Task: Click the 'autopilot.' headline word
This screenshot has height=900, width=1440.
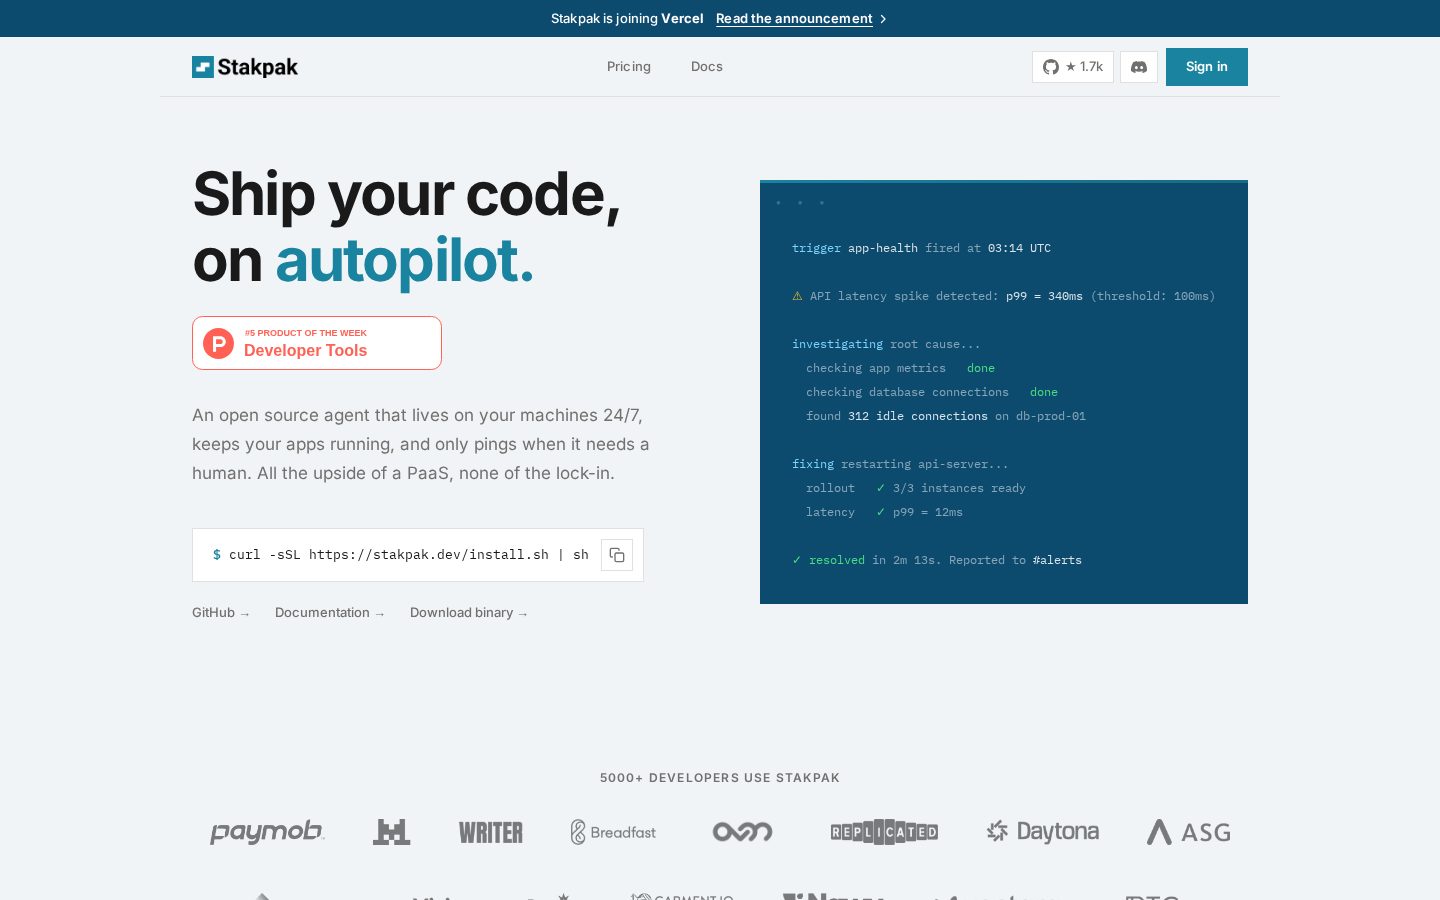Action: tap(405, 261)
